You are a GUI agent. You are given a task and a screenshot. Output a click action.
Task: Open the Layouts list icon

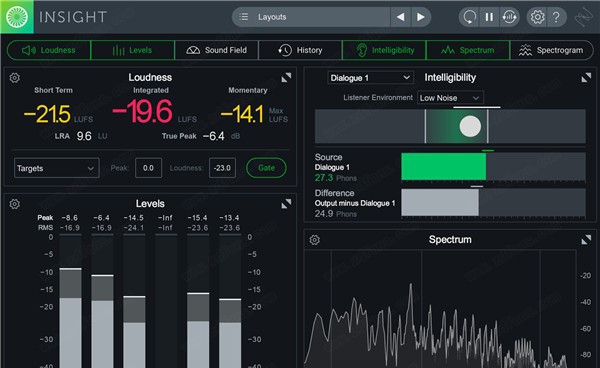[x=244, y=17]
